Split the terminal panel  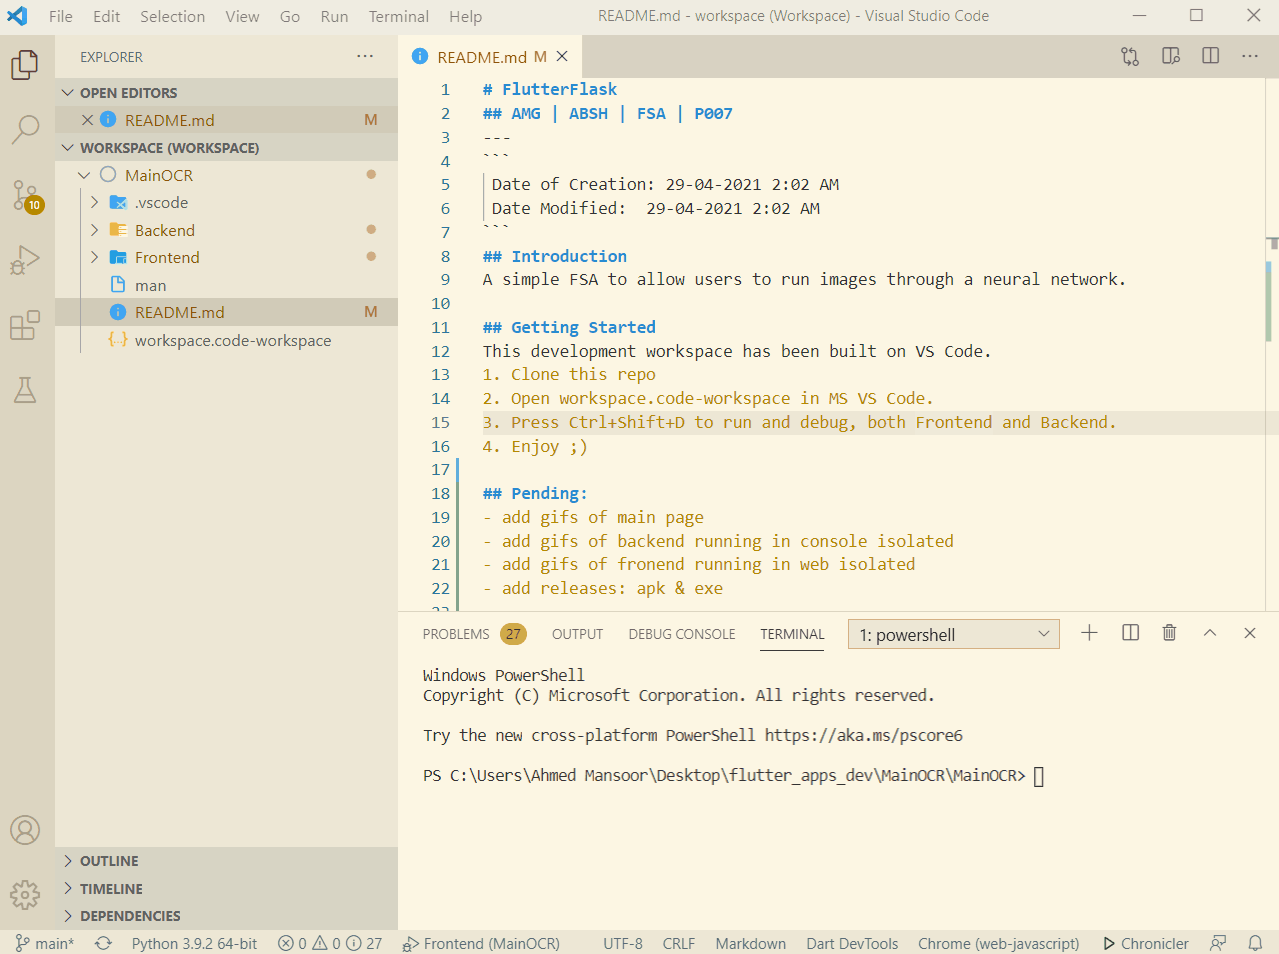tap(1131, 633)
